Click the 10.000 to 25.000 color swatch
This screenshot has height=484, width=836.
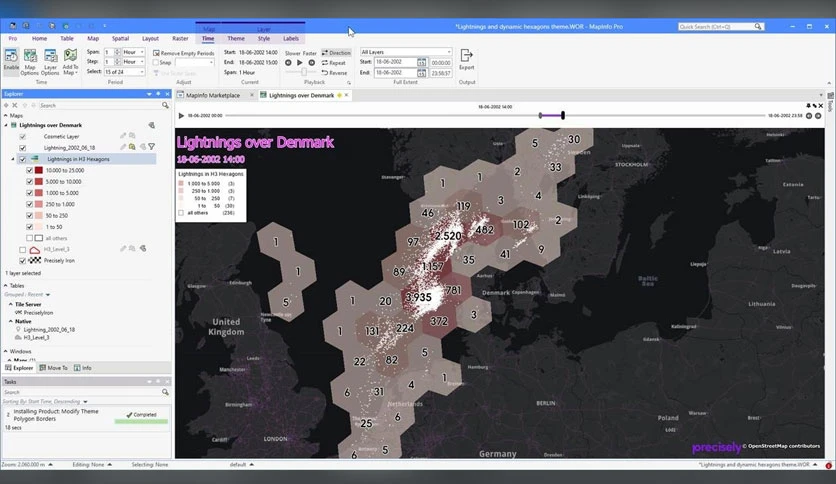tap(39, 170)
